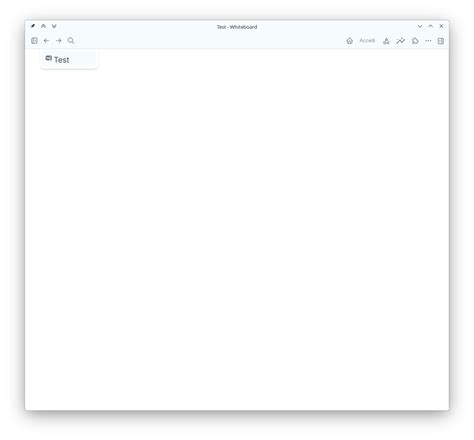Go forward with the right arrow
This screenshot has height=440, width=474.
59,41
